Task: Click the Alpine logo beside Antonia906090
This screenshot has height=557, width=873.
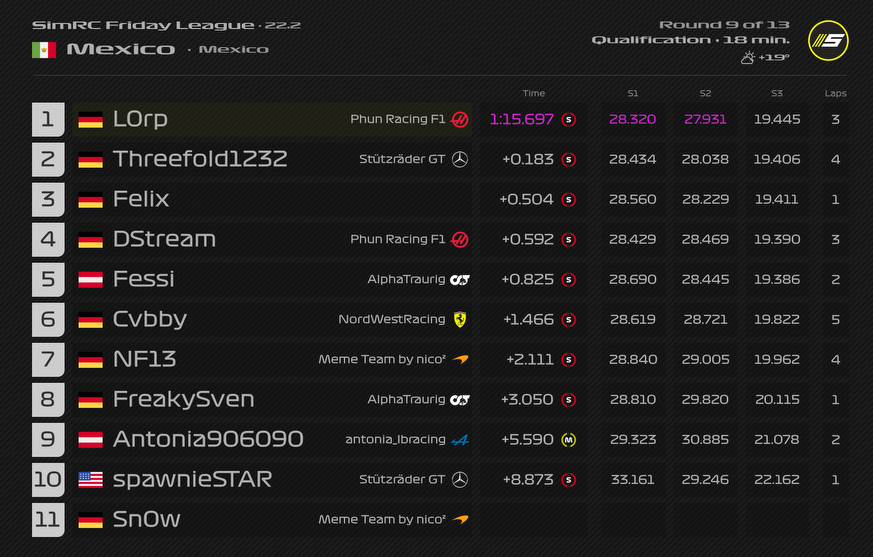Action: pyautogui.click(x=460, y=439)
